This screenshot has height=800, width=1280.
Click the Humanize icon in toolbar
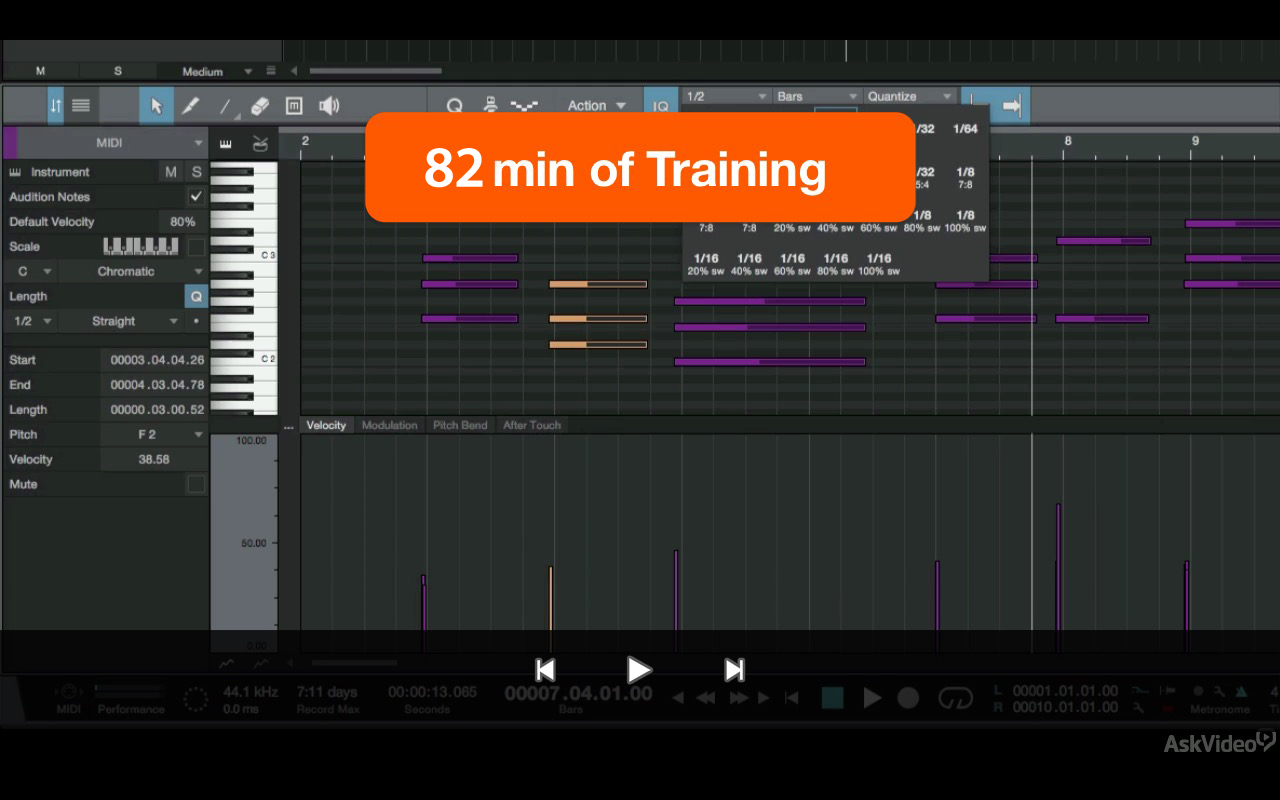[490, 105]
